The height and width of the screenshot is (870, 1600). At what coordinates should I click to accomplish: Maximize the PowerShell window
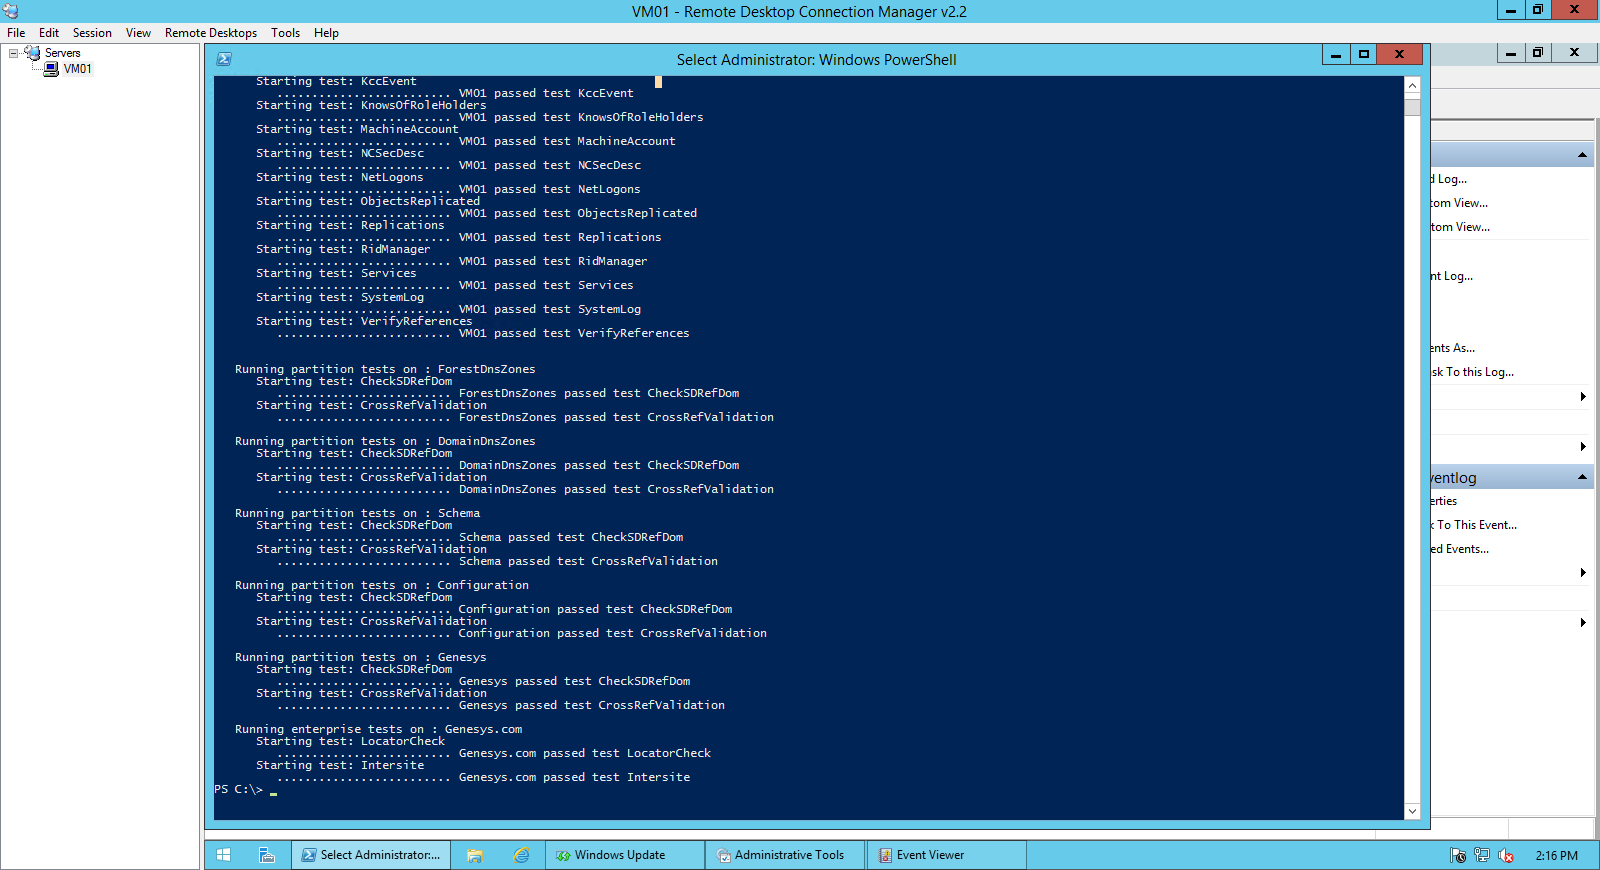tap(1363, 55)
